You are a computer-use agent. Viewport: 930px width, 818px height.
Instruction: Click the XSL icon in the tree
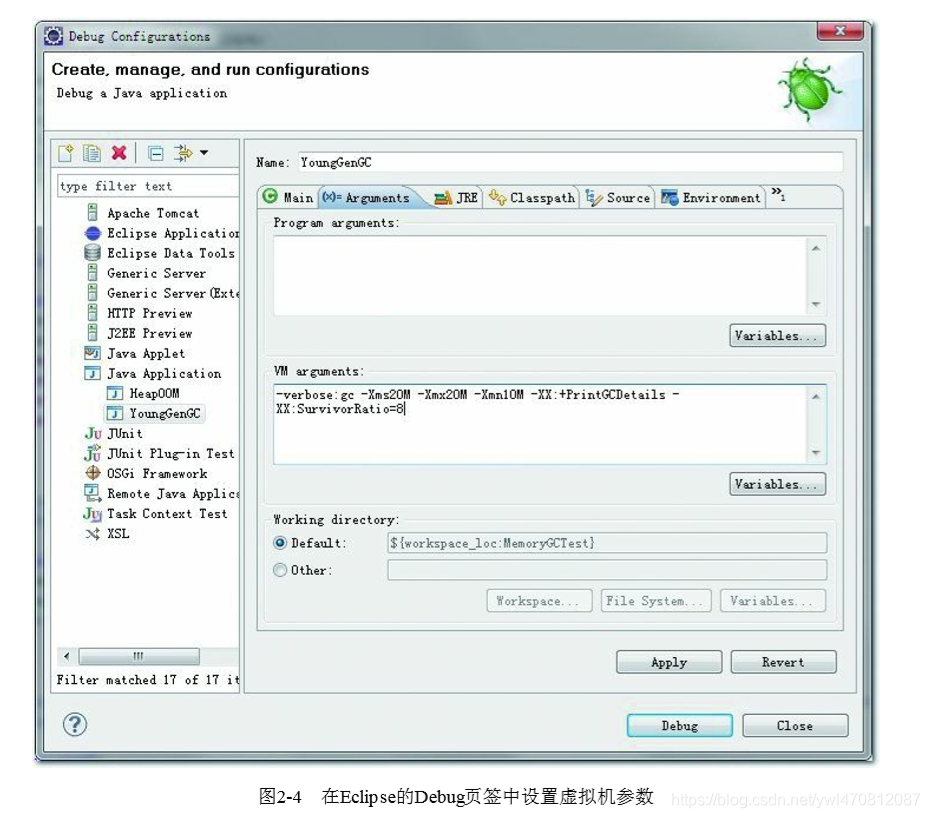click(93, 534)
